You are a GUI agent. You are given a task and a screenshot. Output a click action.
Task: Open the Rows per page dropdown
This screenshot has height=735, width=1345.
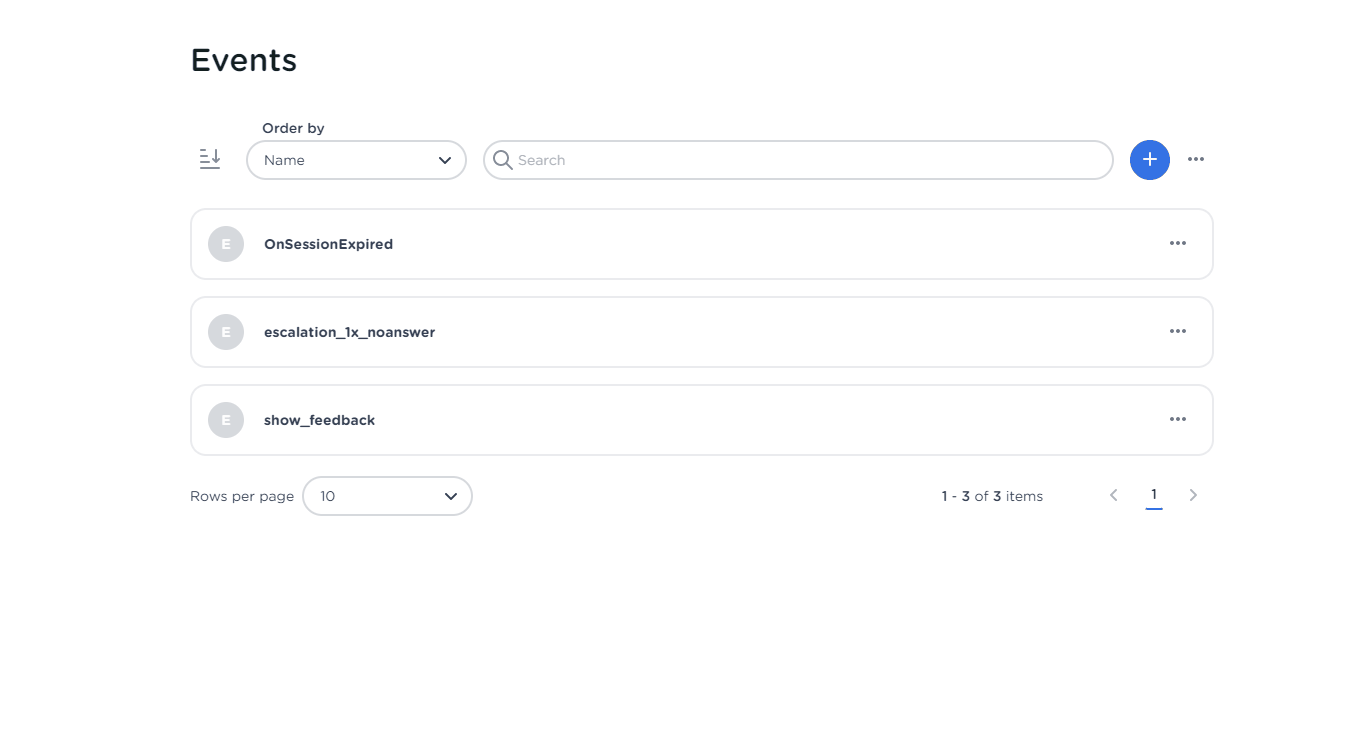388,495
